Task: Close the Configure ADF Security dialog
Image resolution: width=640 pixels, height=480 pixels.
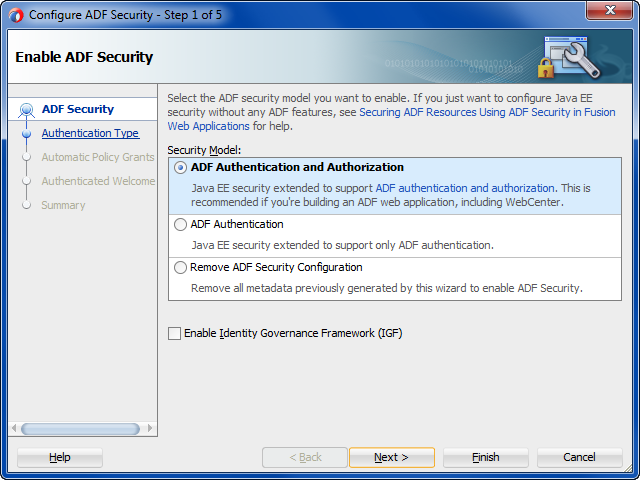Action: (610, 10)
